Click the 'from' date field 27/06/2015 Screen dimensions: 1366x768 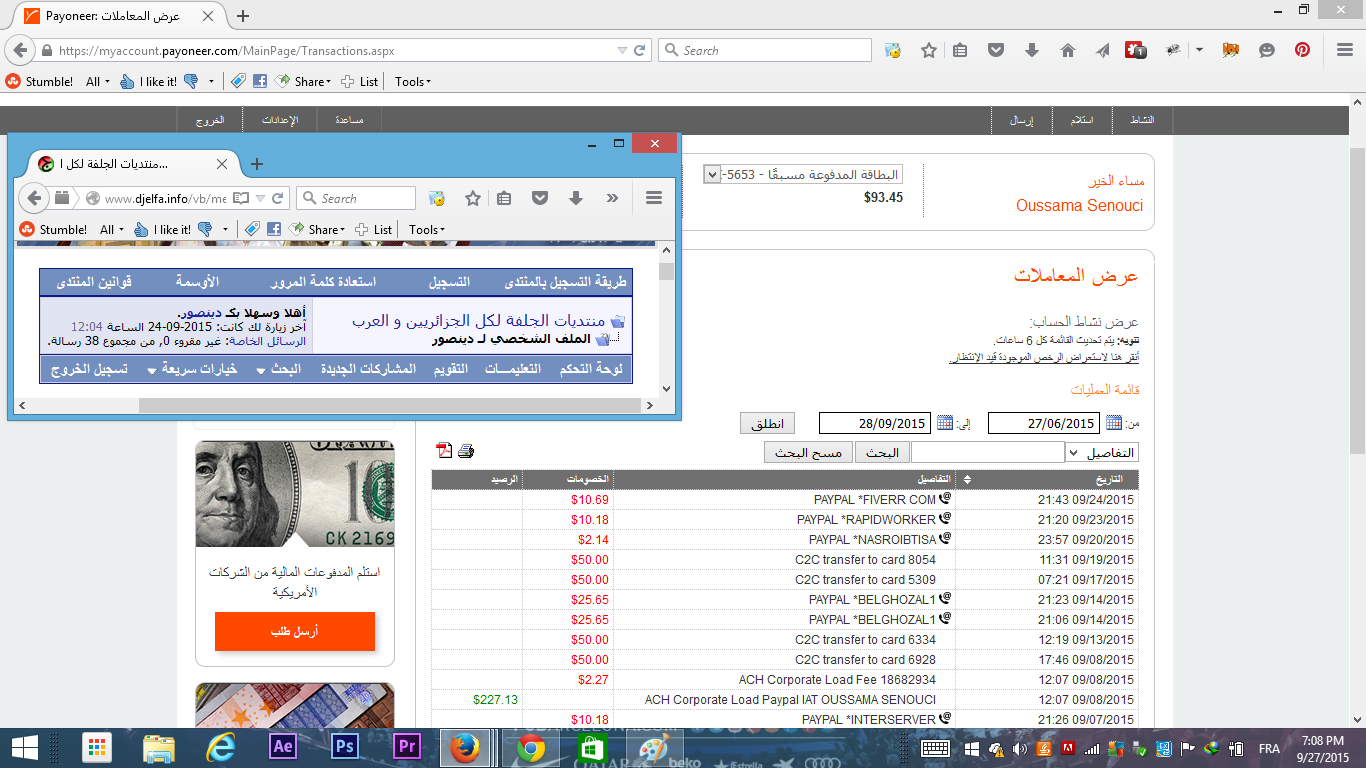click(1044, 423)
